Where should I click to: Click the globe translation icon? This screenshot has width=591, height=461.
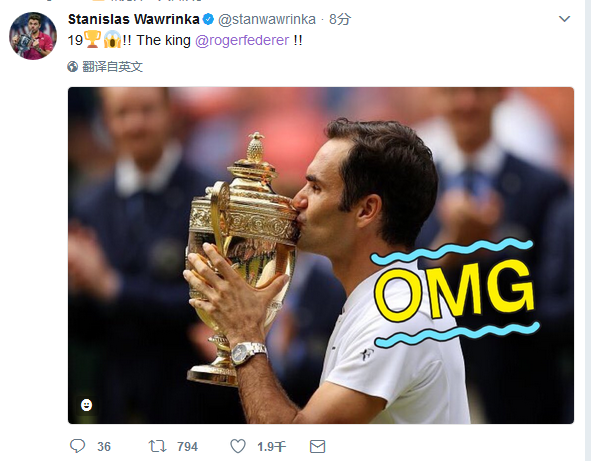coord(73,67)
